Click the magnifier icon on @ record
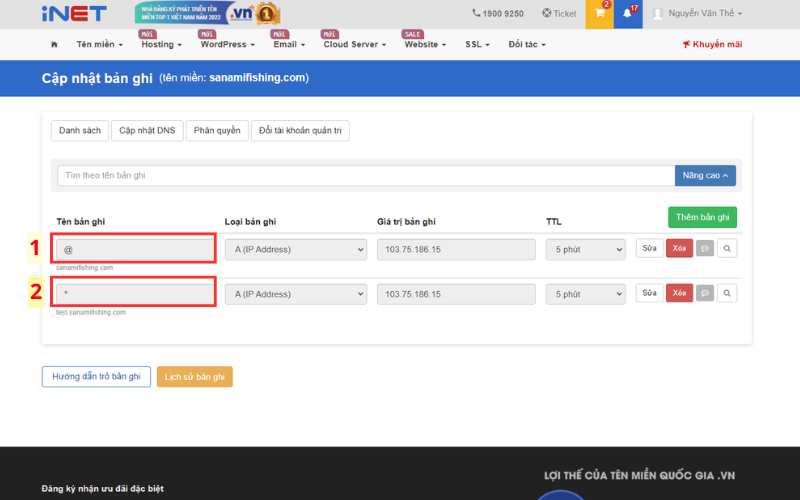 point(727,248)
